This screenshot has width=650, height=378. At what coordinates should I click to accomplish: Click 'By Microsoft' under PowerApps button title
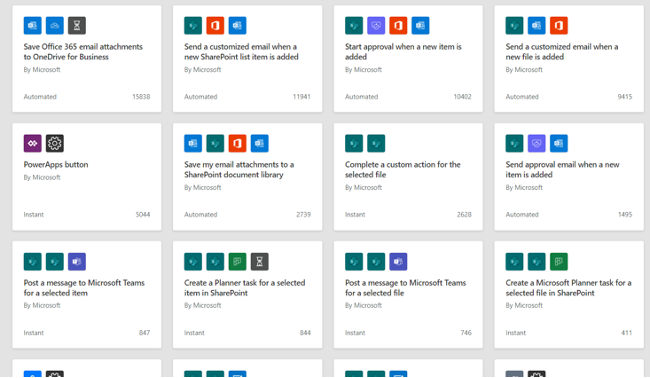[x=42, y=177]
